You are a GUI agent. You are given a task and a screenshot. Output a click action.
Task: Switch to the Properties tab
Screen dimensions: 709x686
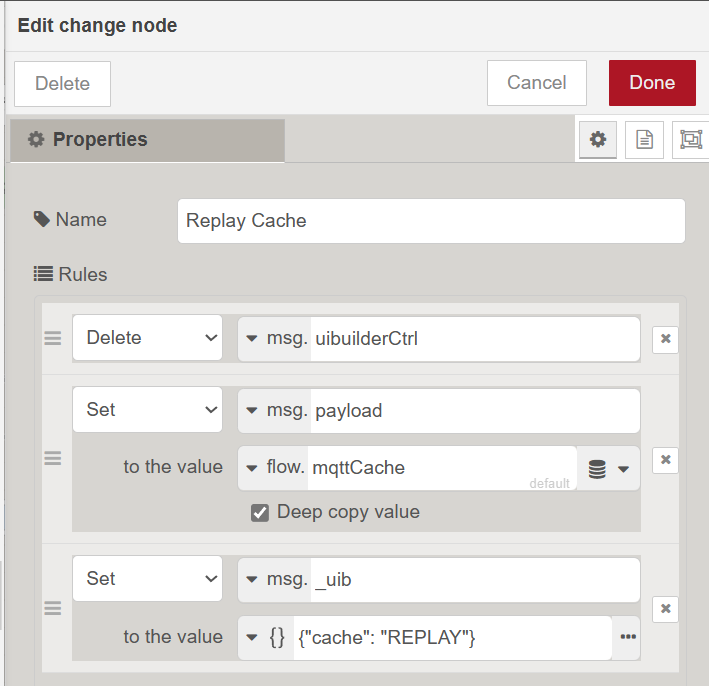(148, 140)
